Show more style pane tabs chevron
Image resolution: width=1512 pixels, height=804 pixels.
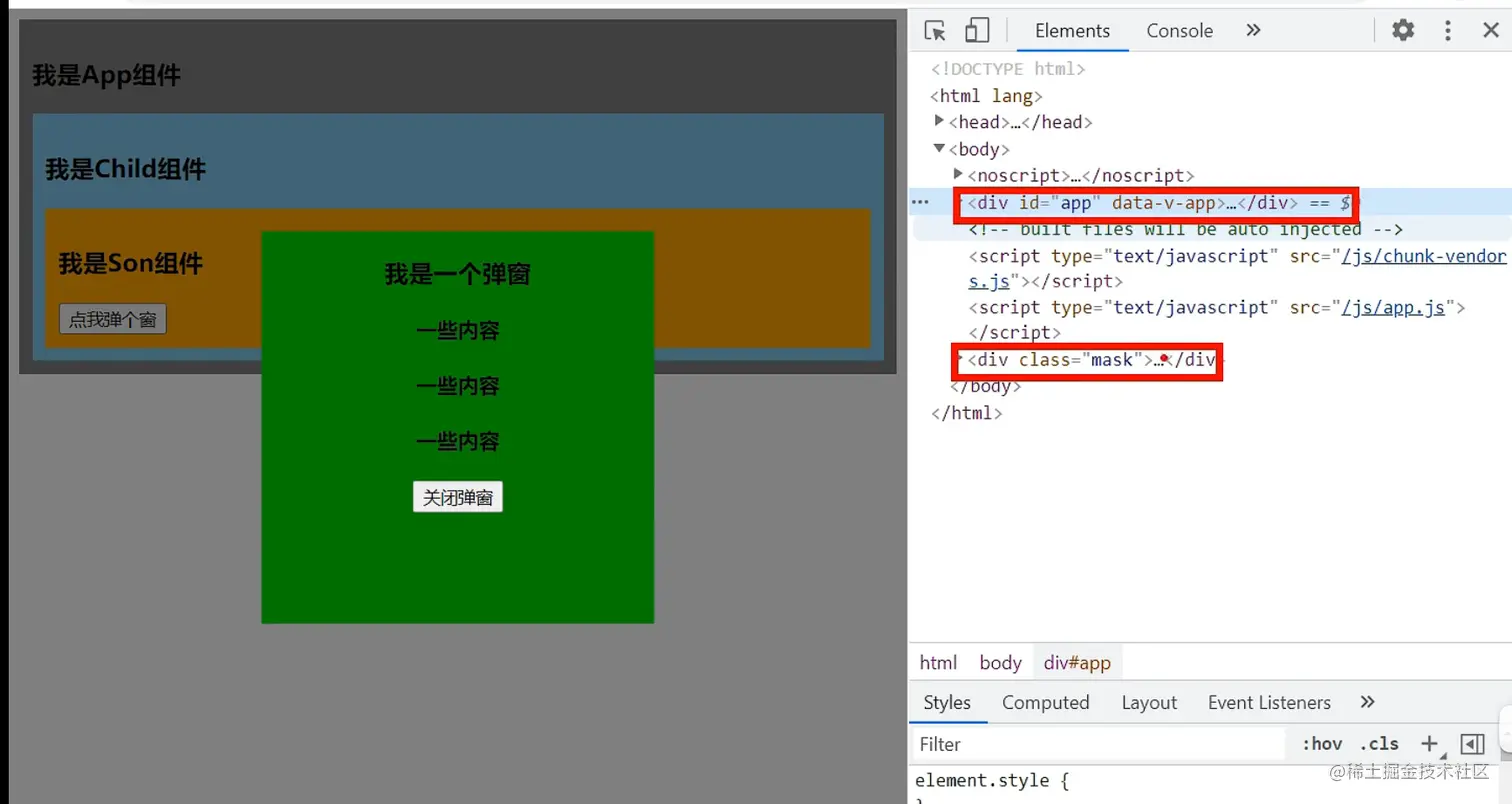[1368, 702]
